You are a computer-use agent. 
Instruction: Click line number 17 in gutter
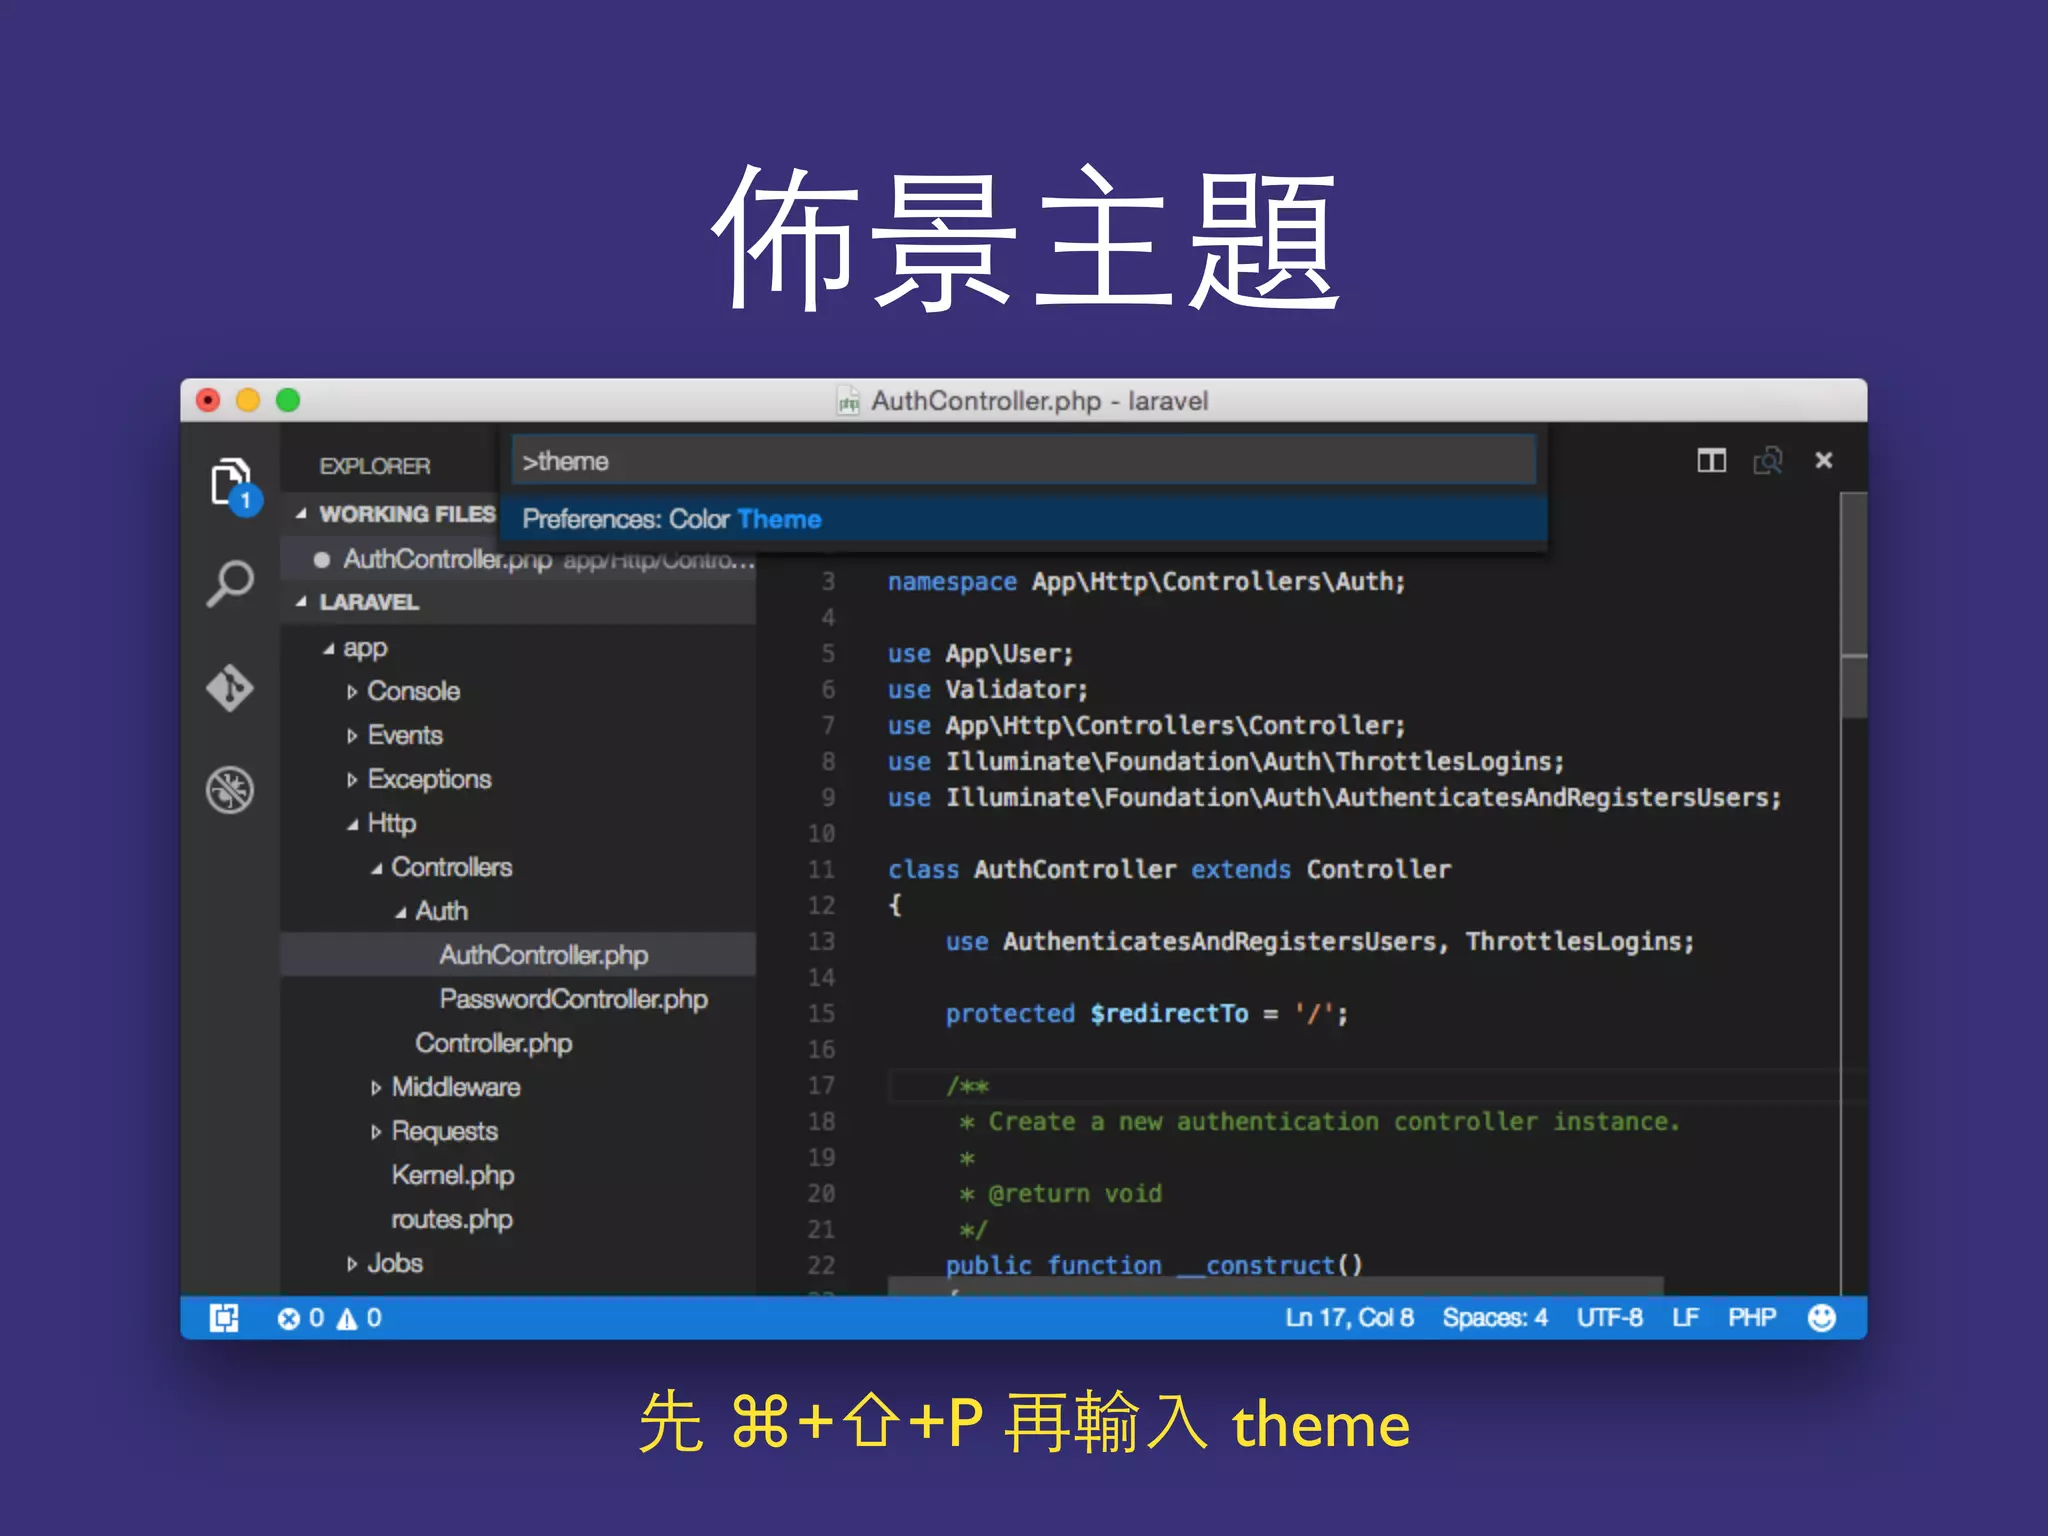[x=821, y=1086]
